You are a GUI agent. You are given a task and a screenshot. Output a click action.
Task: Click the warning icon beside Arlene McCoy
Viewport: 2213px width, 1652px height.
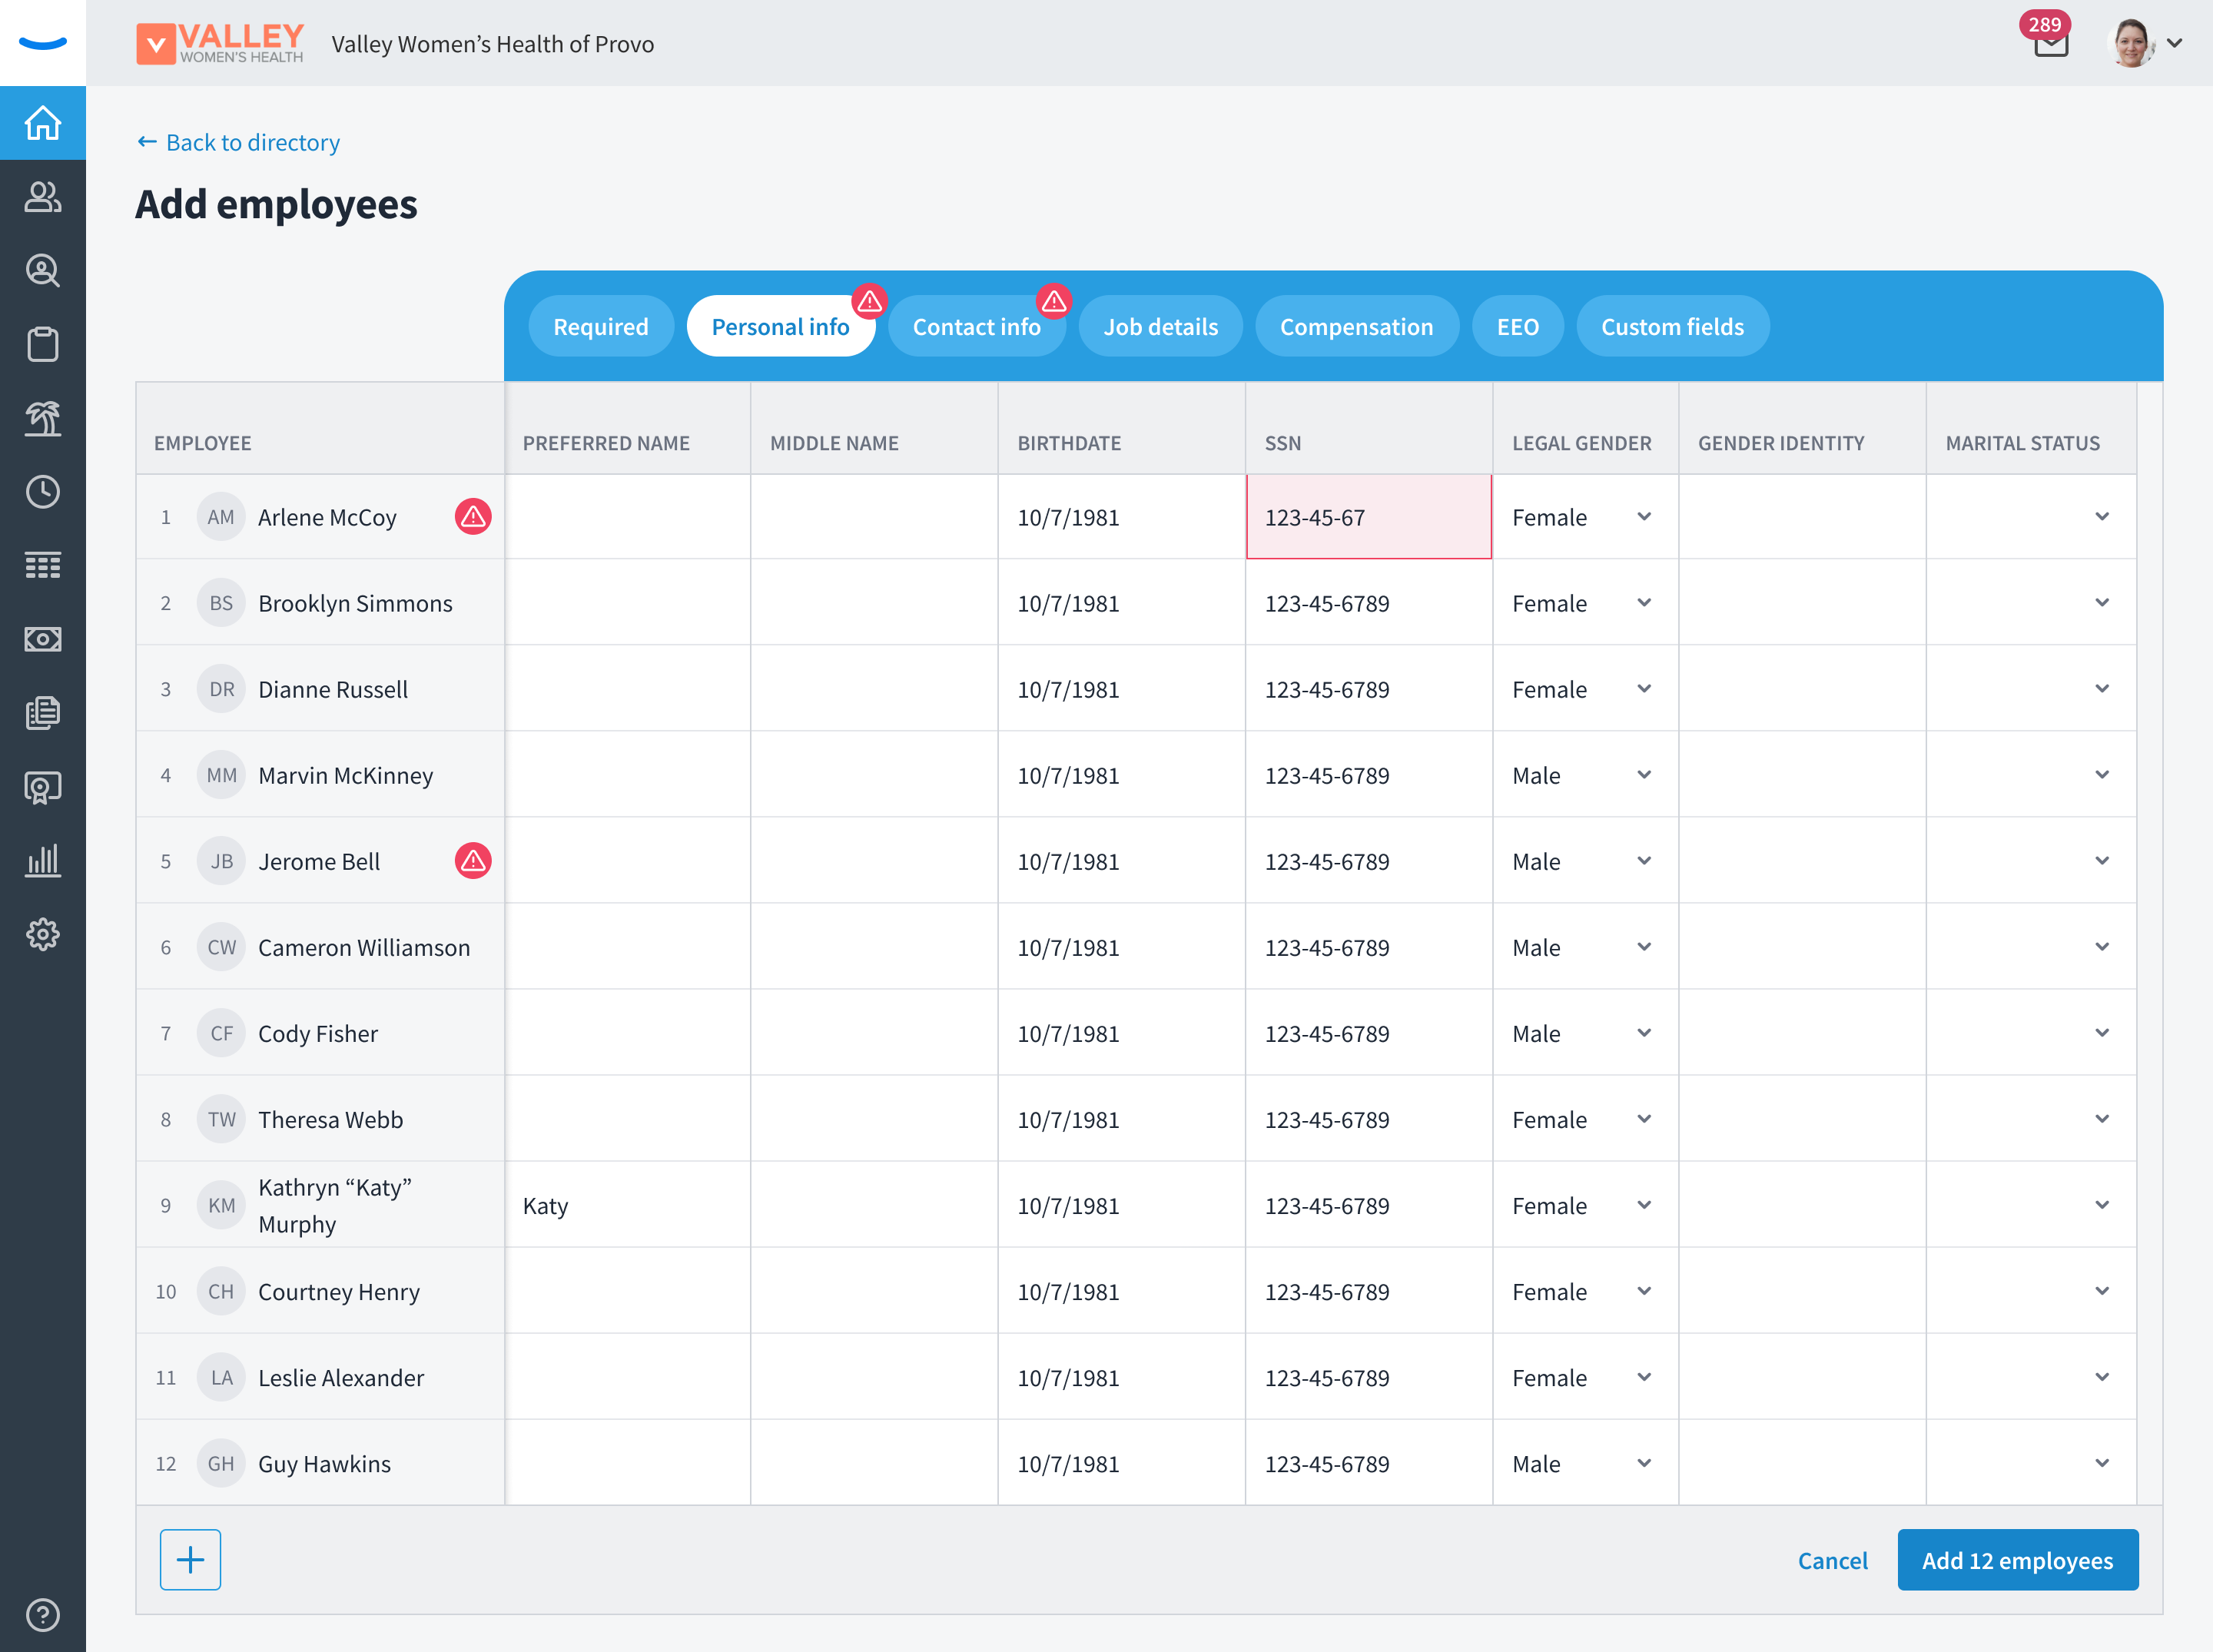pyautogui.click(x=473, y=517)
